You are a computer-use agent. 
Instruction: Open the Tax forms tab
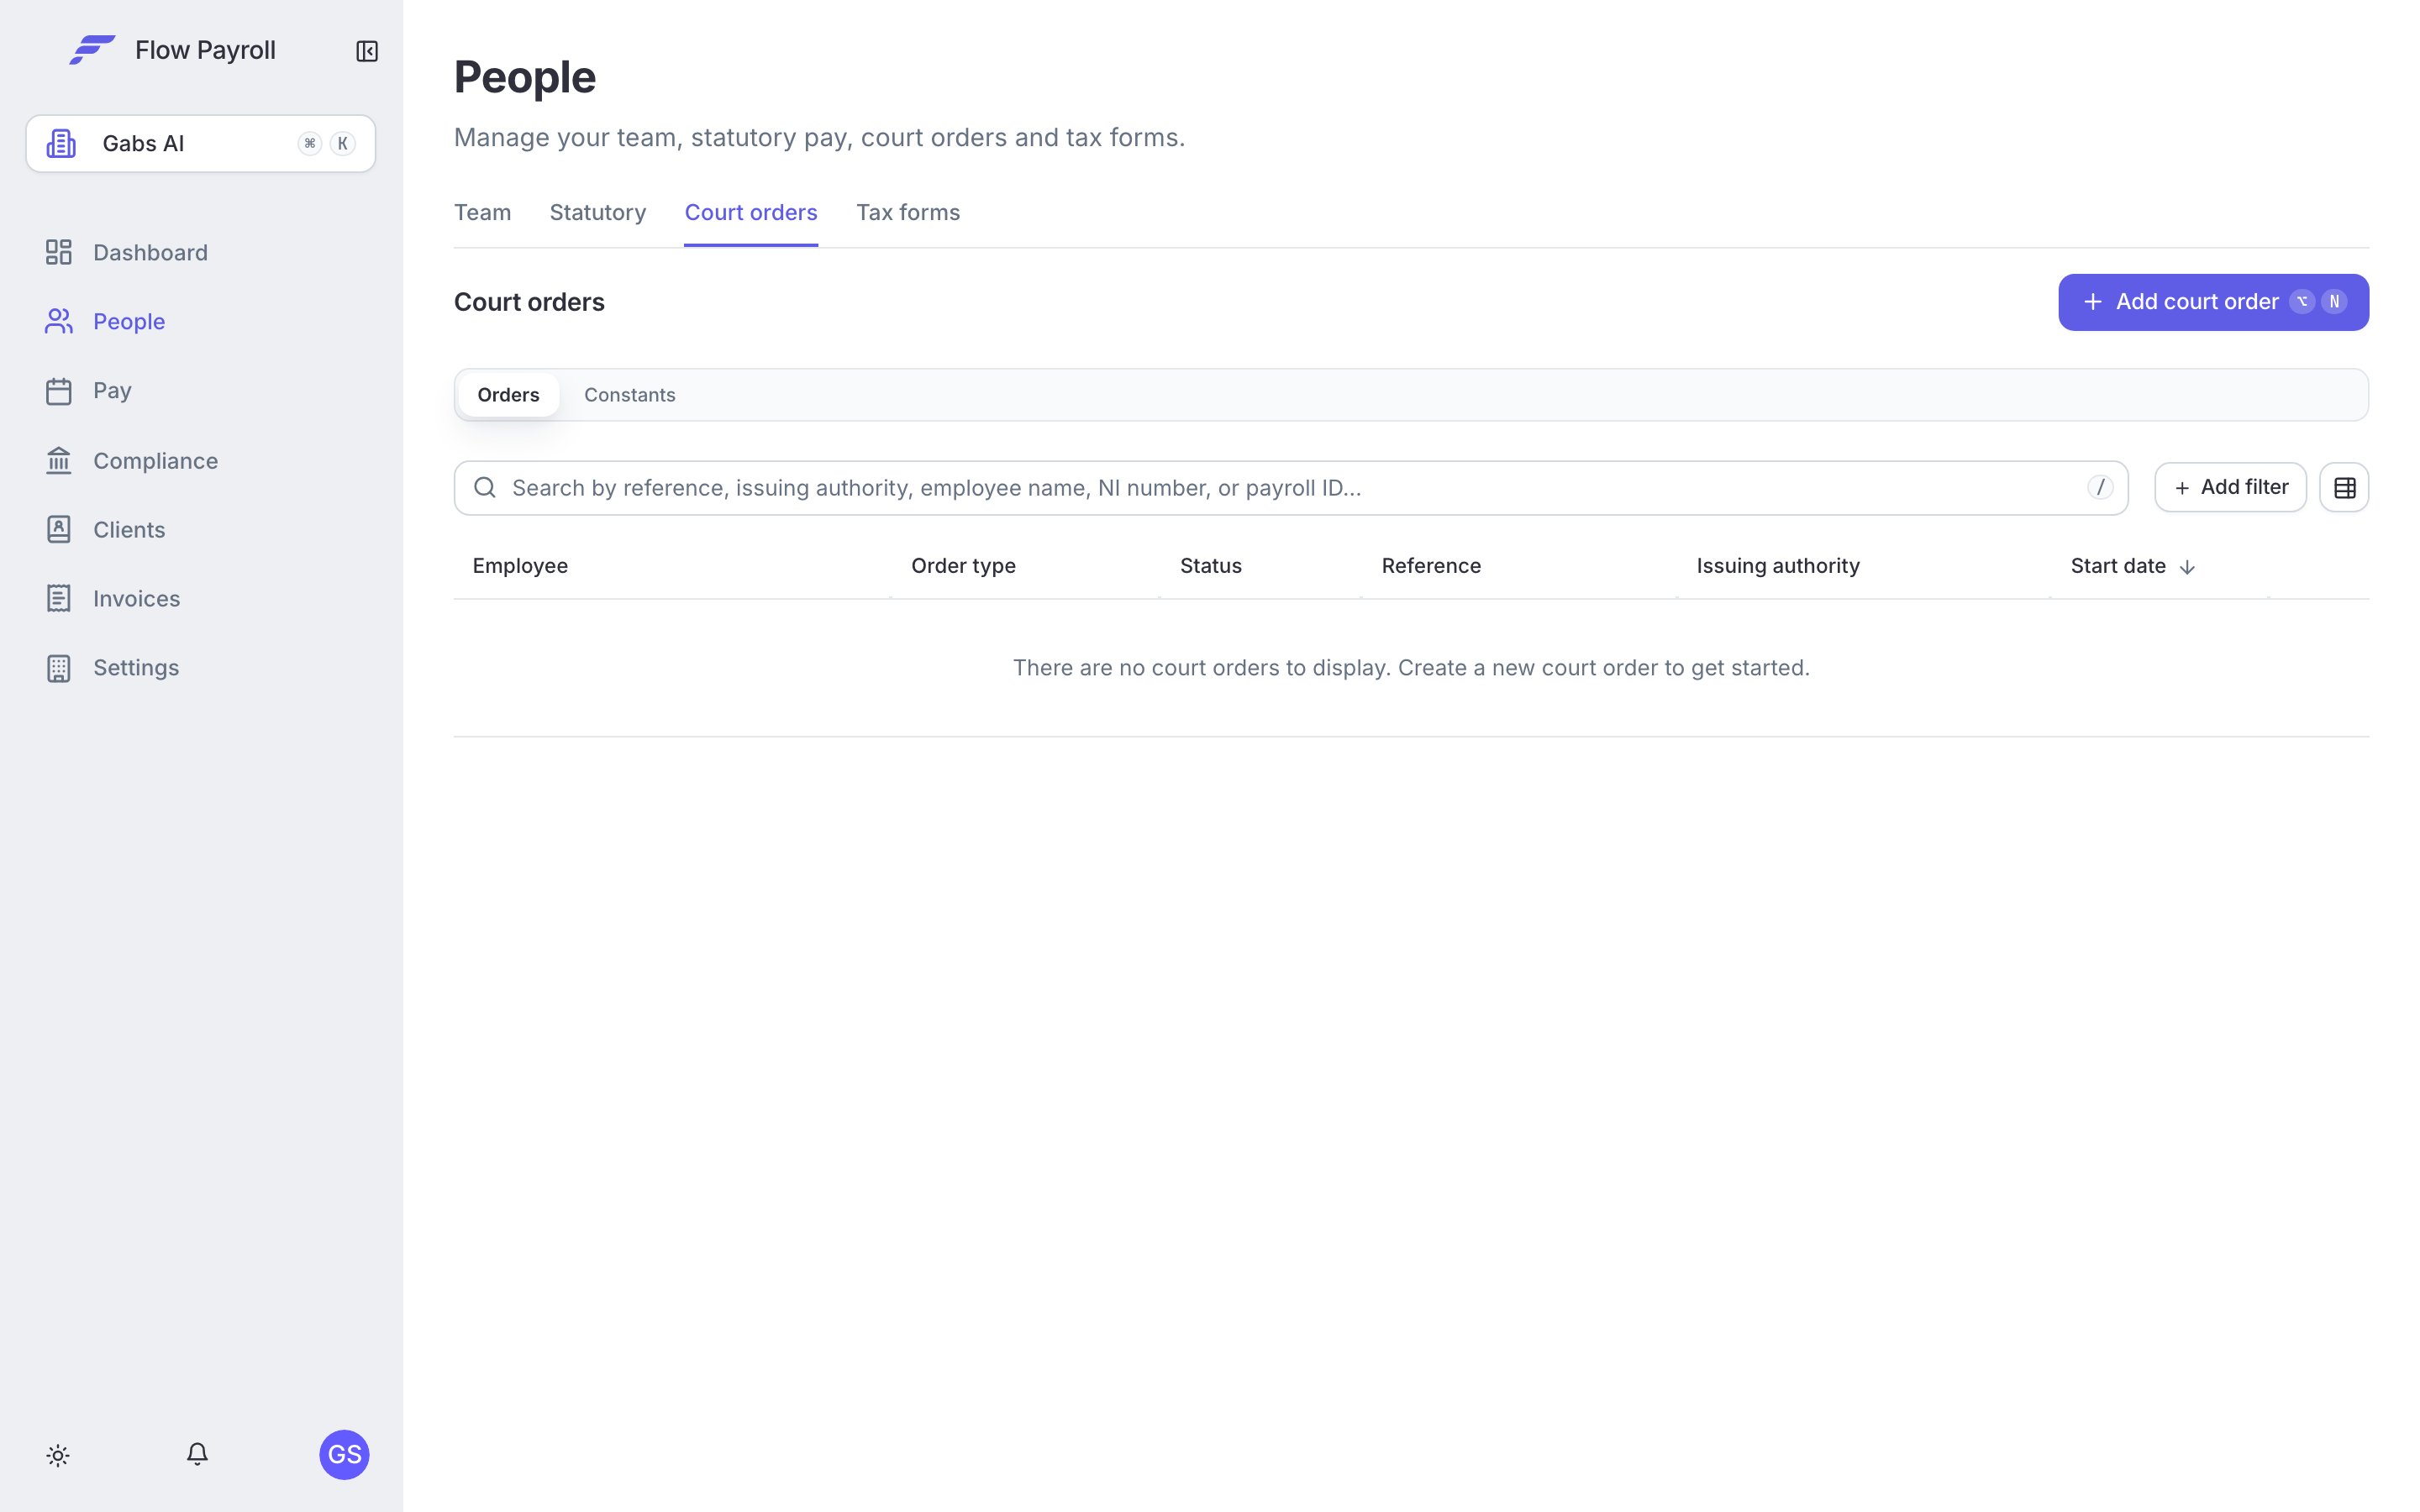pos(908,212)
